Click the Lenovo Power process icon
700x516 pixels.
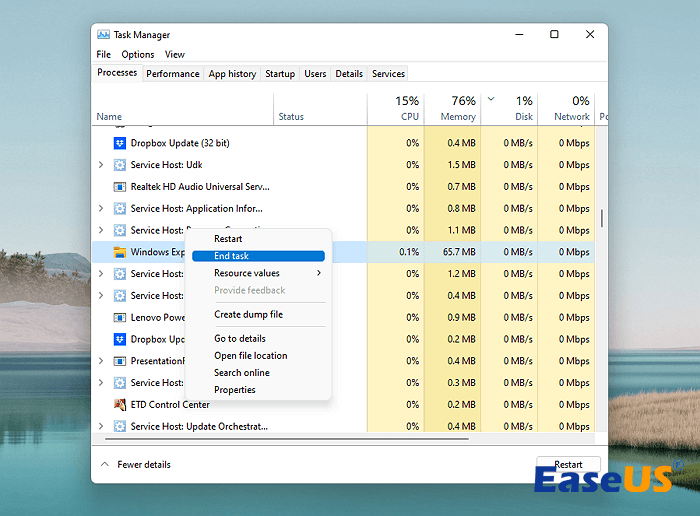coord(120,317)
